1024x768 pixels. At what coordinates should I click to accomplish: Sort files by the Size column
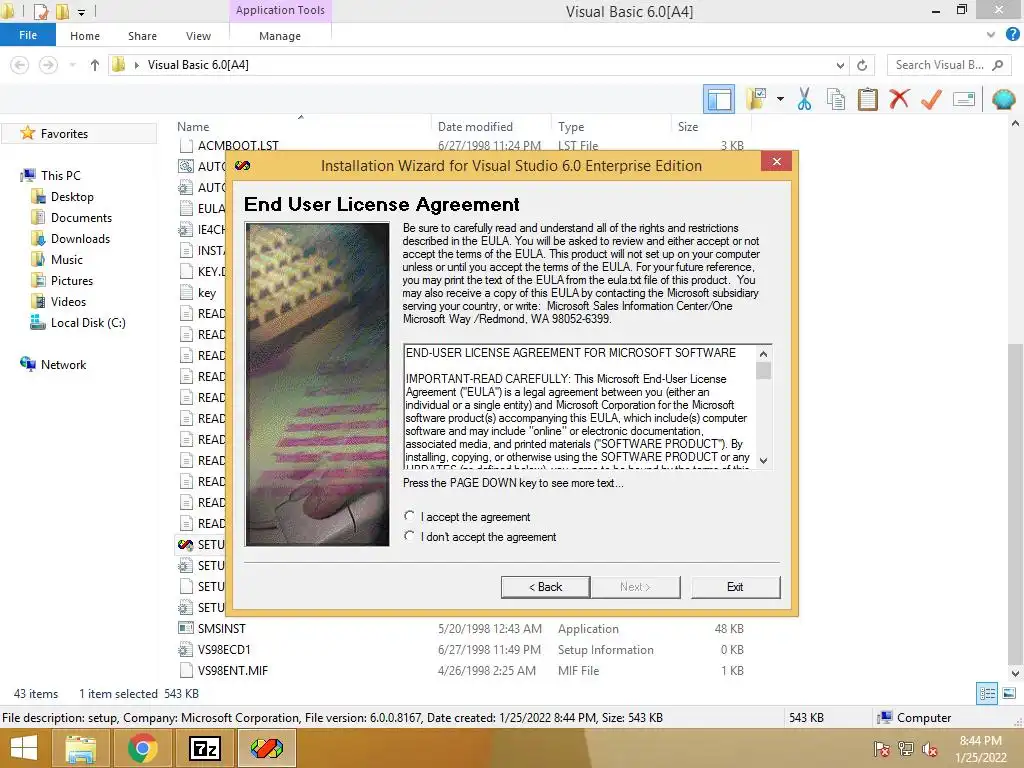(688, 127)
